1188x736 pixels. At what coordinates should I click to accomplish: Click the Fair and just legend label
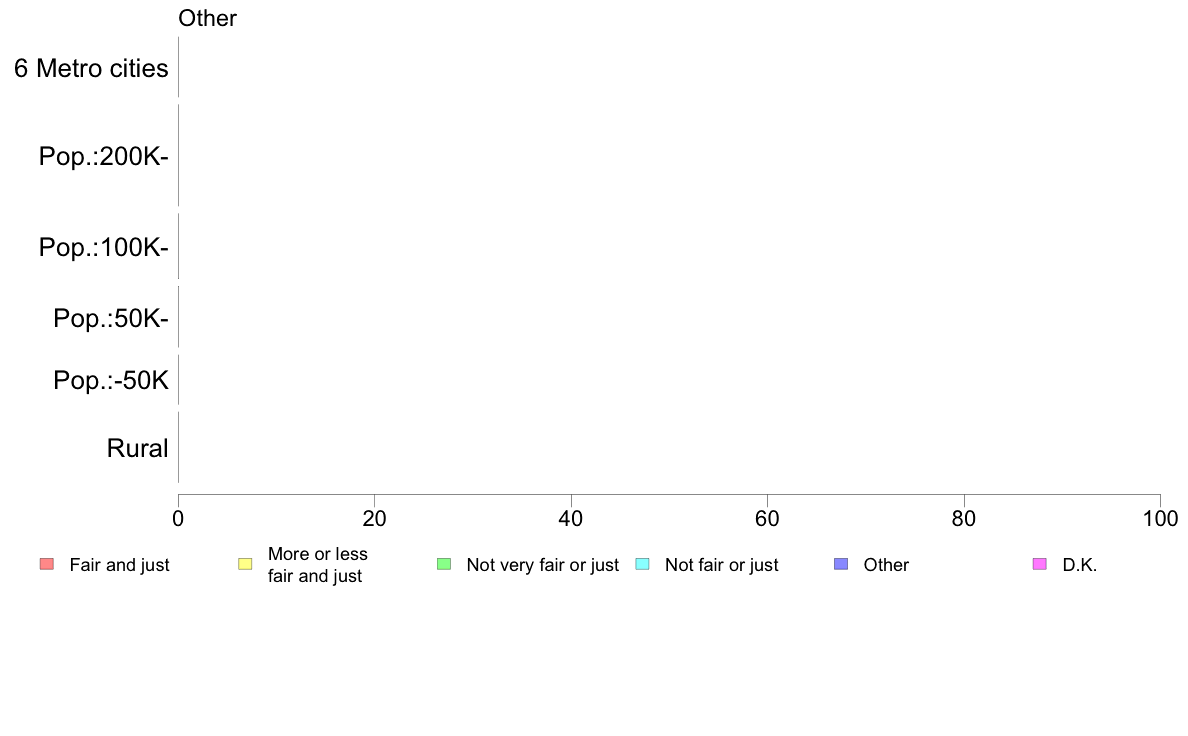tap(119, 565)
